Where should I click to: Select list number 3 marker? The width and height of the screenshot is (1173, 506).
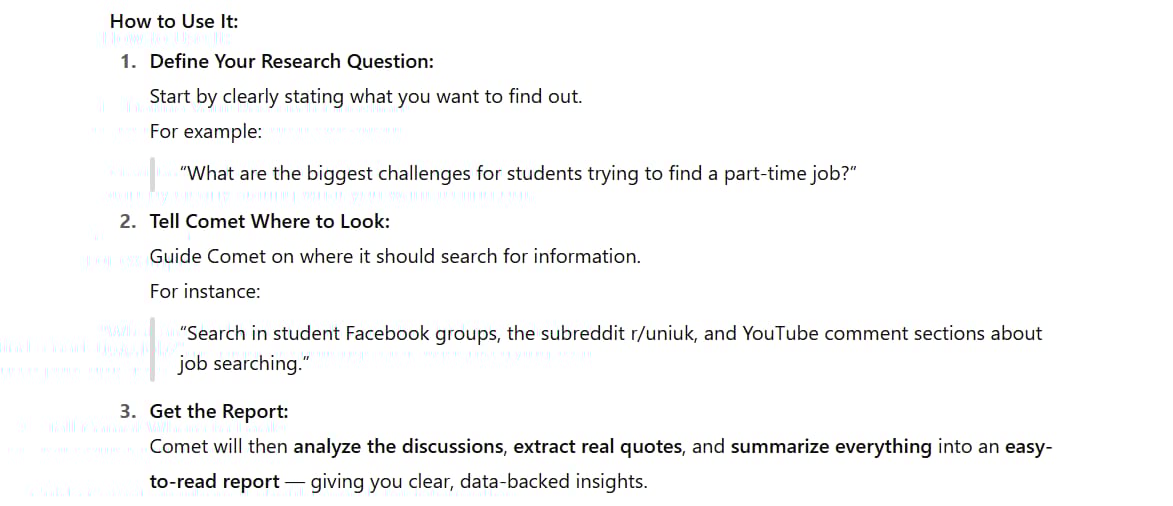click(129, 412)
